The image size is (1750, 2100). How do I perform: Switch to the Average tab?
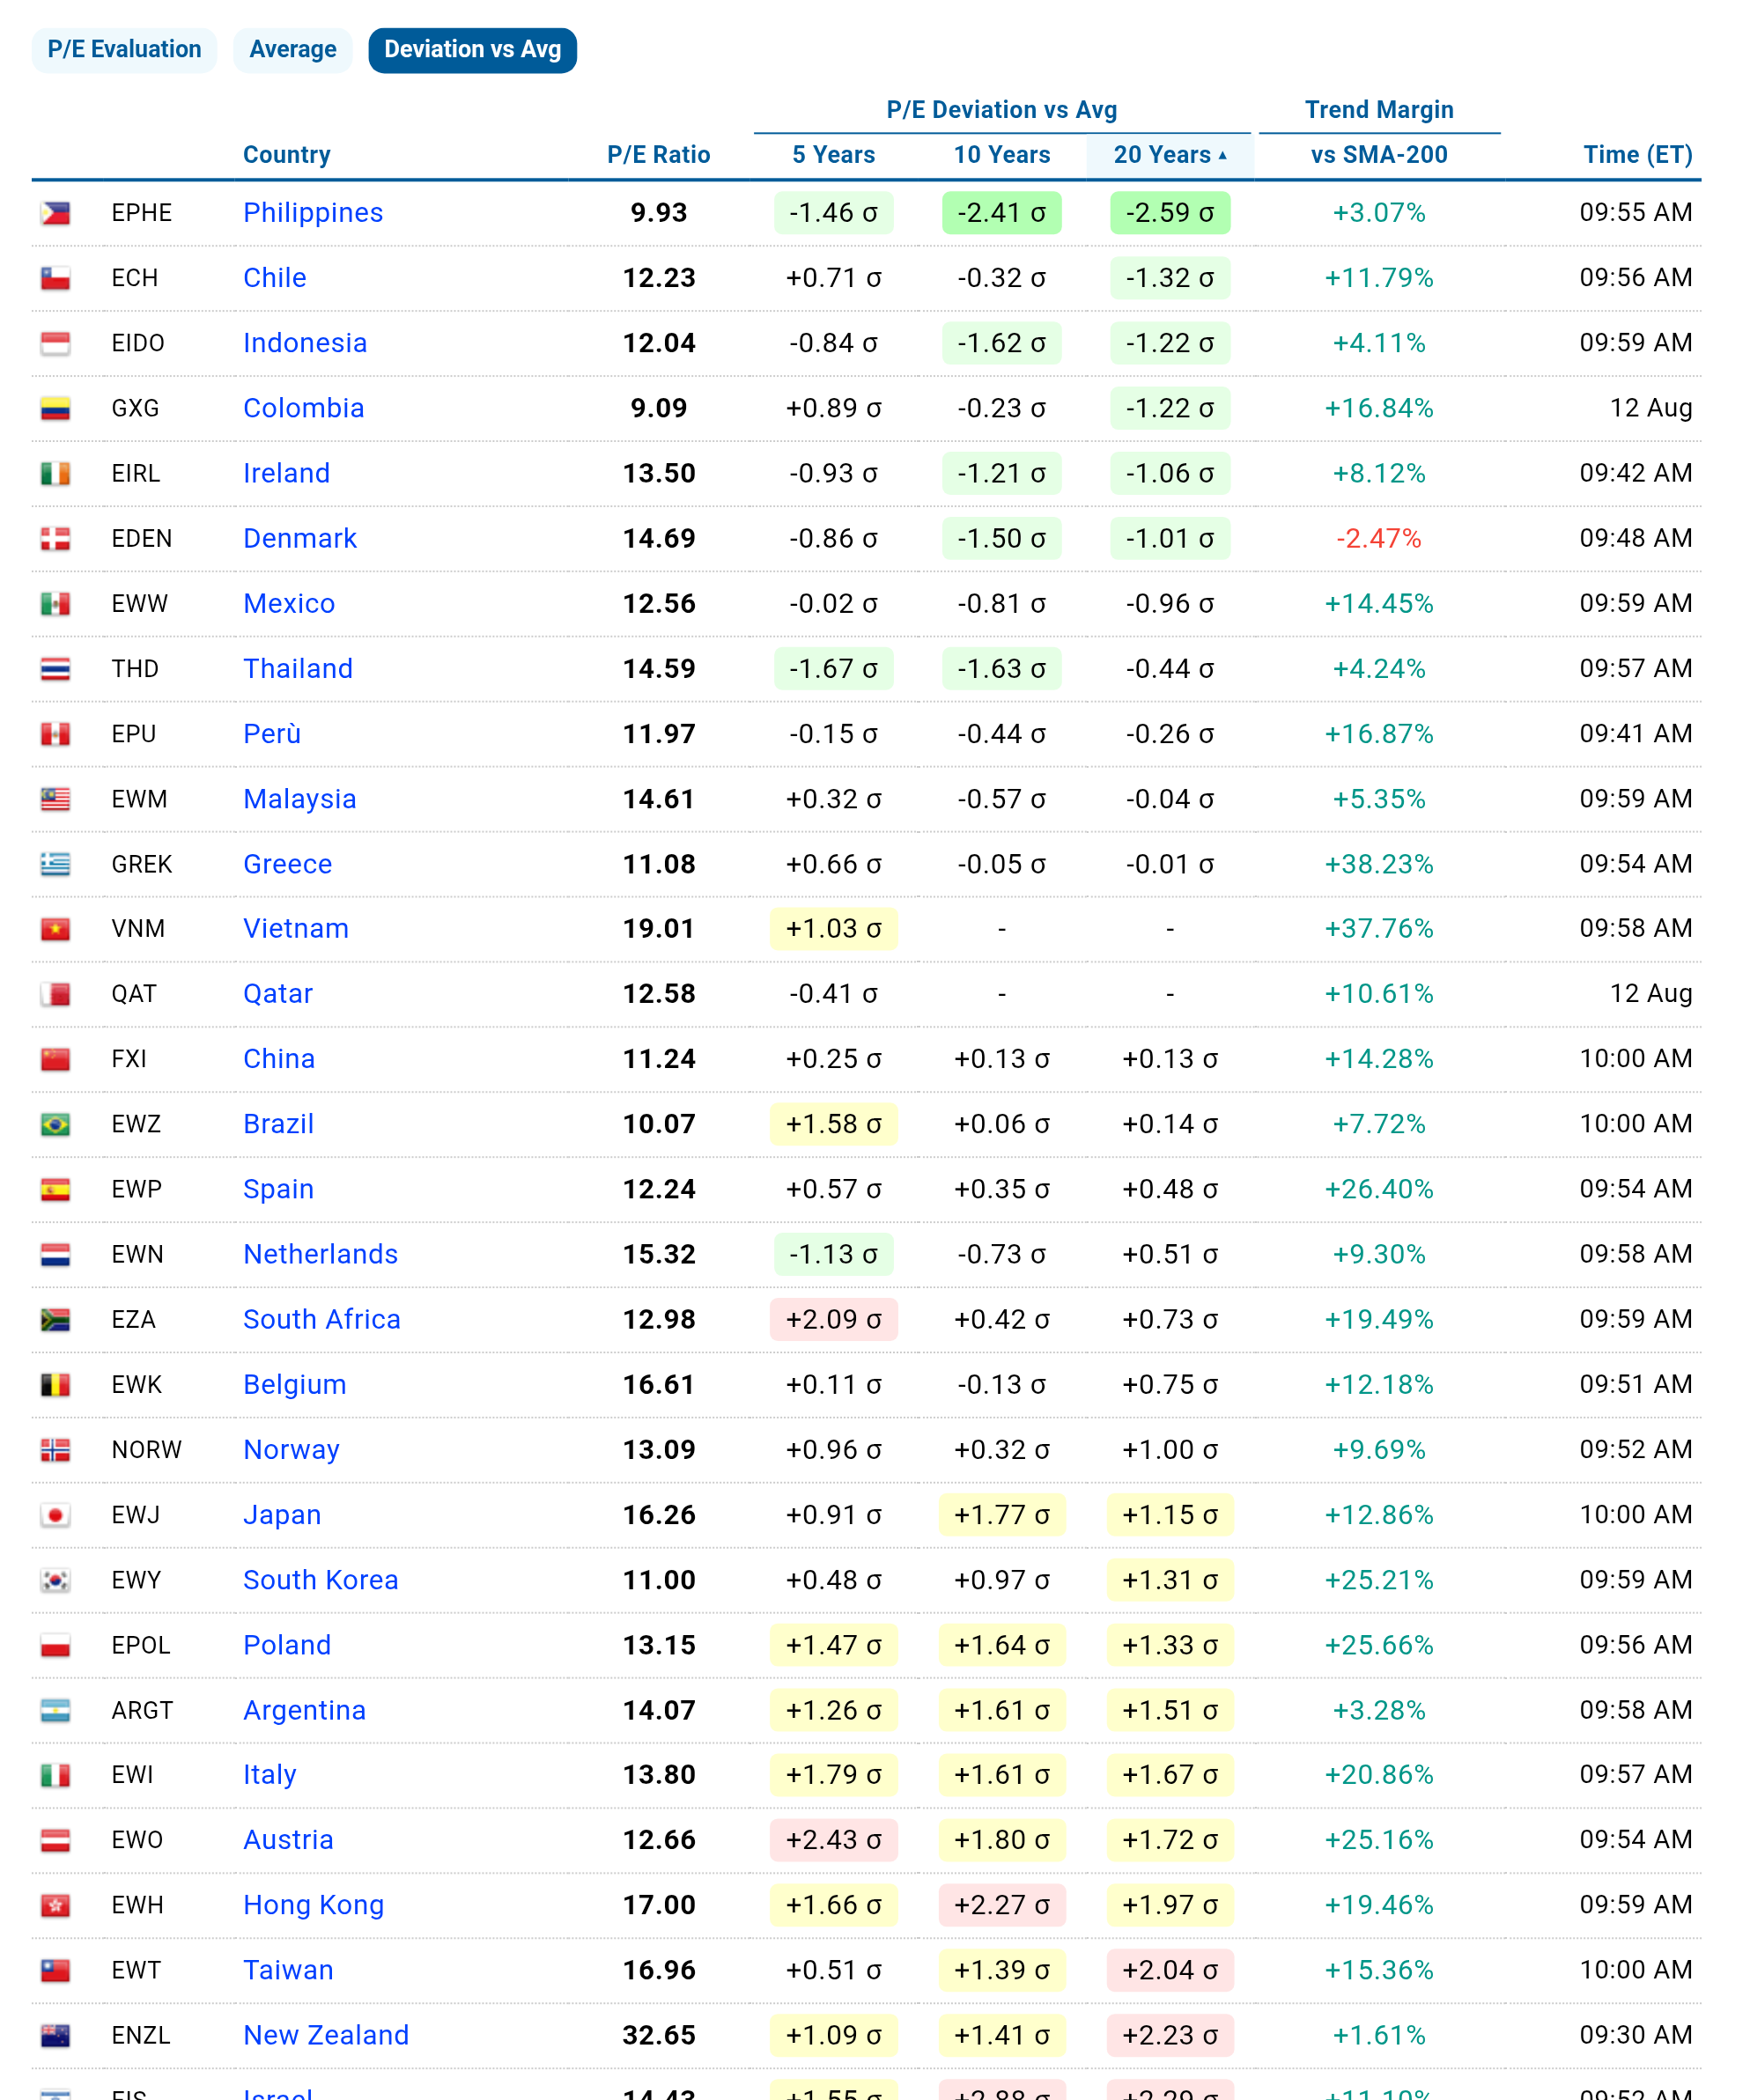pyautogui.click(x=293, y=50)
